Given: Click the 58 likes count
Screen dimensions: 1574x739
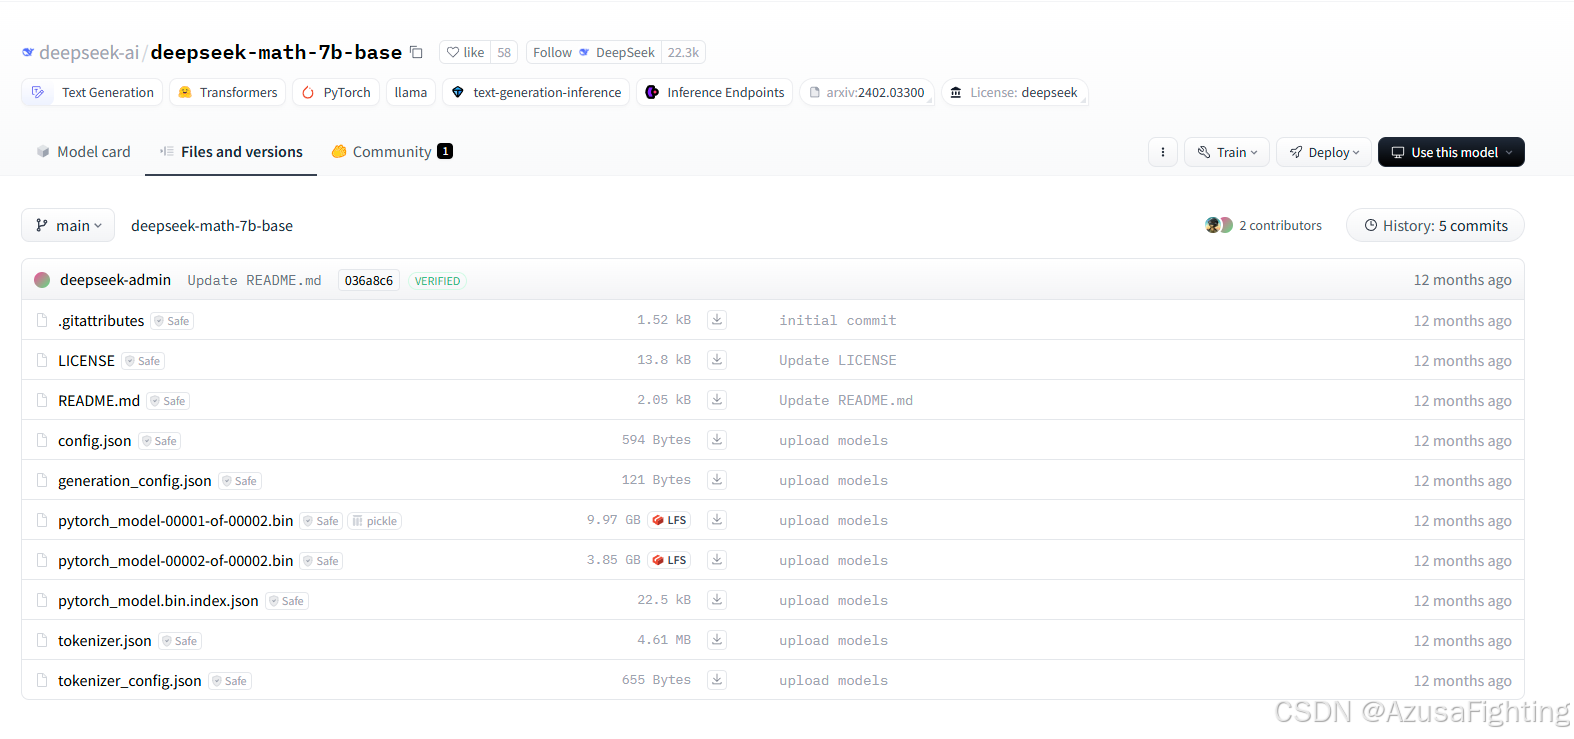Looking at the screenshot, I should [x=504, y=52].
